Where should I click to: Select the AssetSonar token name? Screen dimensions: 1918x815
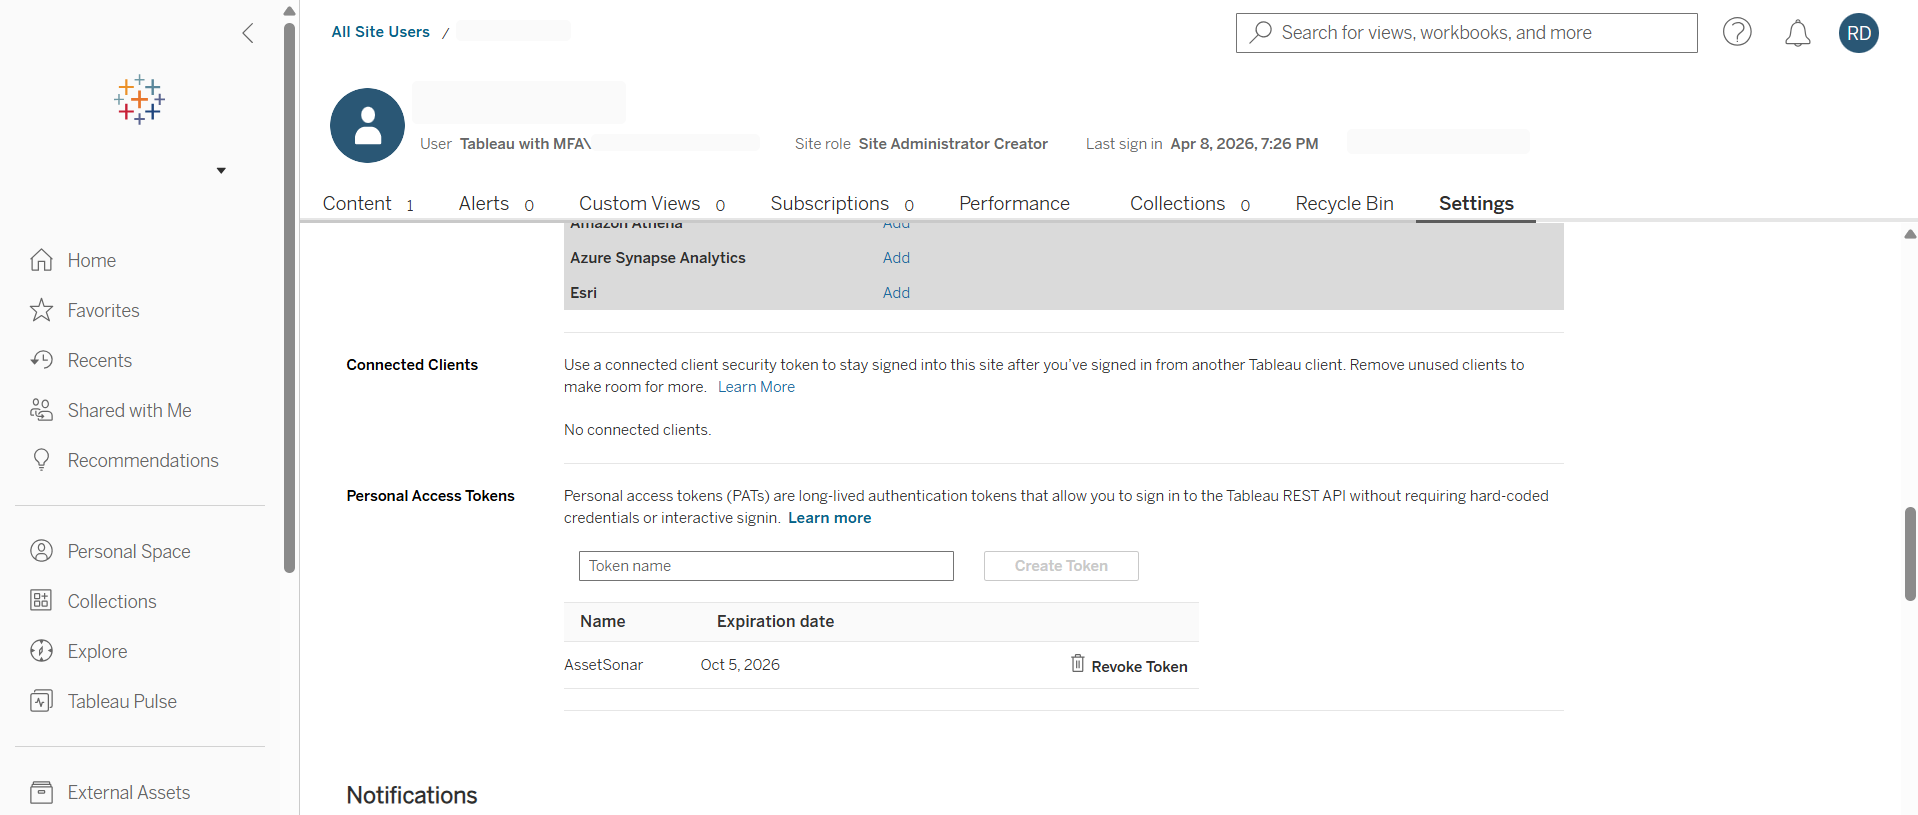(603, 665)
